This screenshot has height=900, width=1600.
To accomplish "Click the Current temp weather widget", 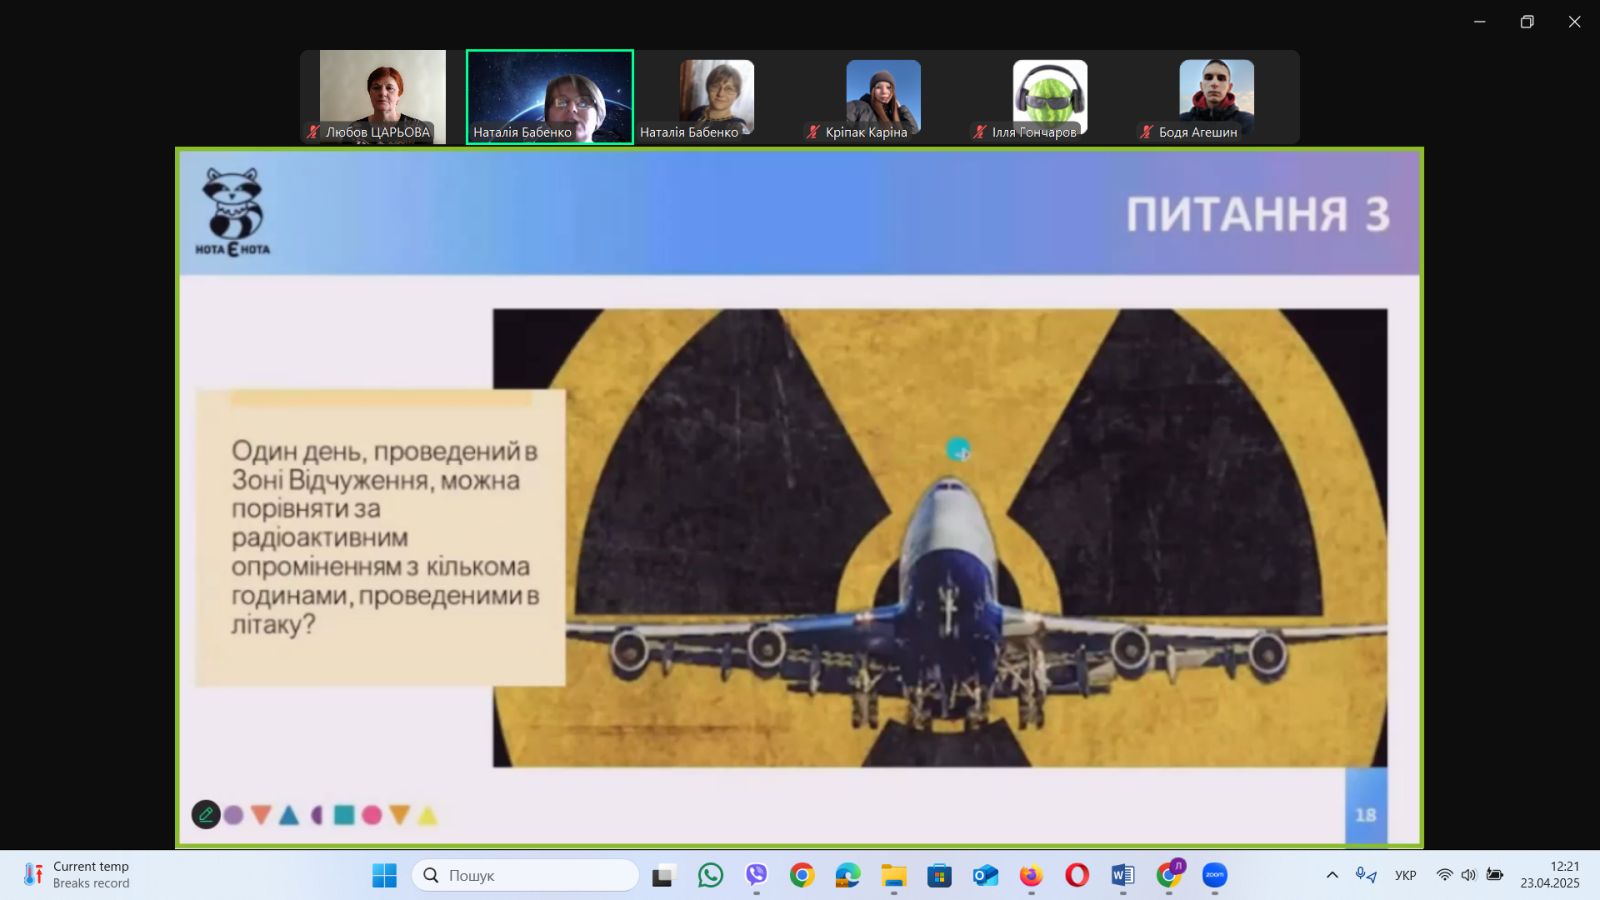I will (78, 875).
